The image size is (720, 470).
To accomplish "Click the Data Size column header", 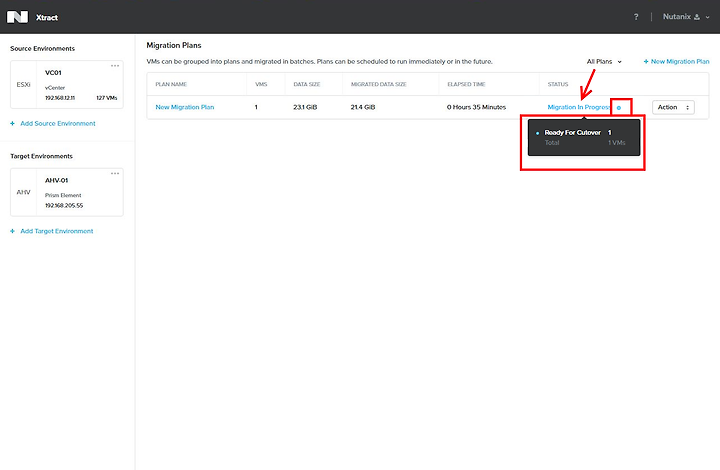I will 307,84.
